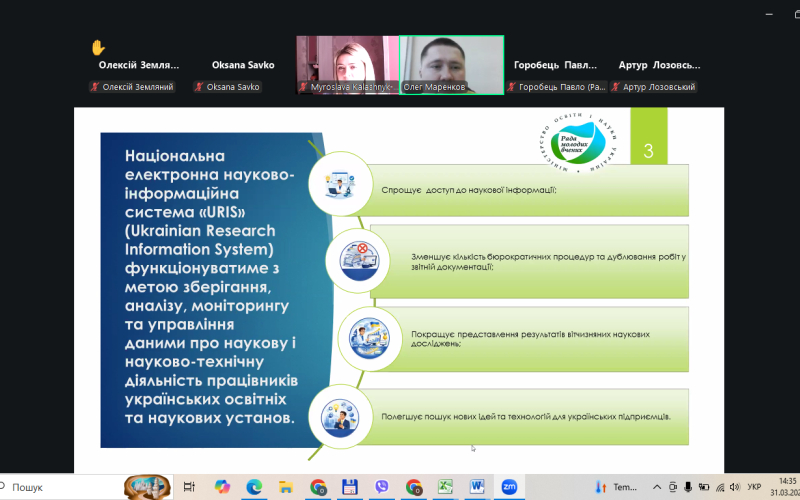Click muted mic icon on Myroslava Kalashnyk video
Screen dimensions: 800x500
pos(303,87)
